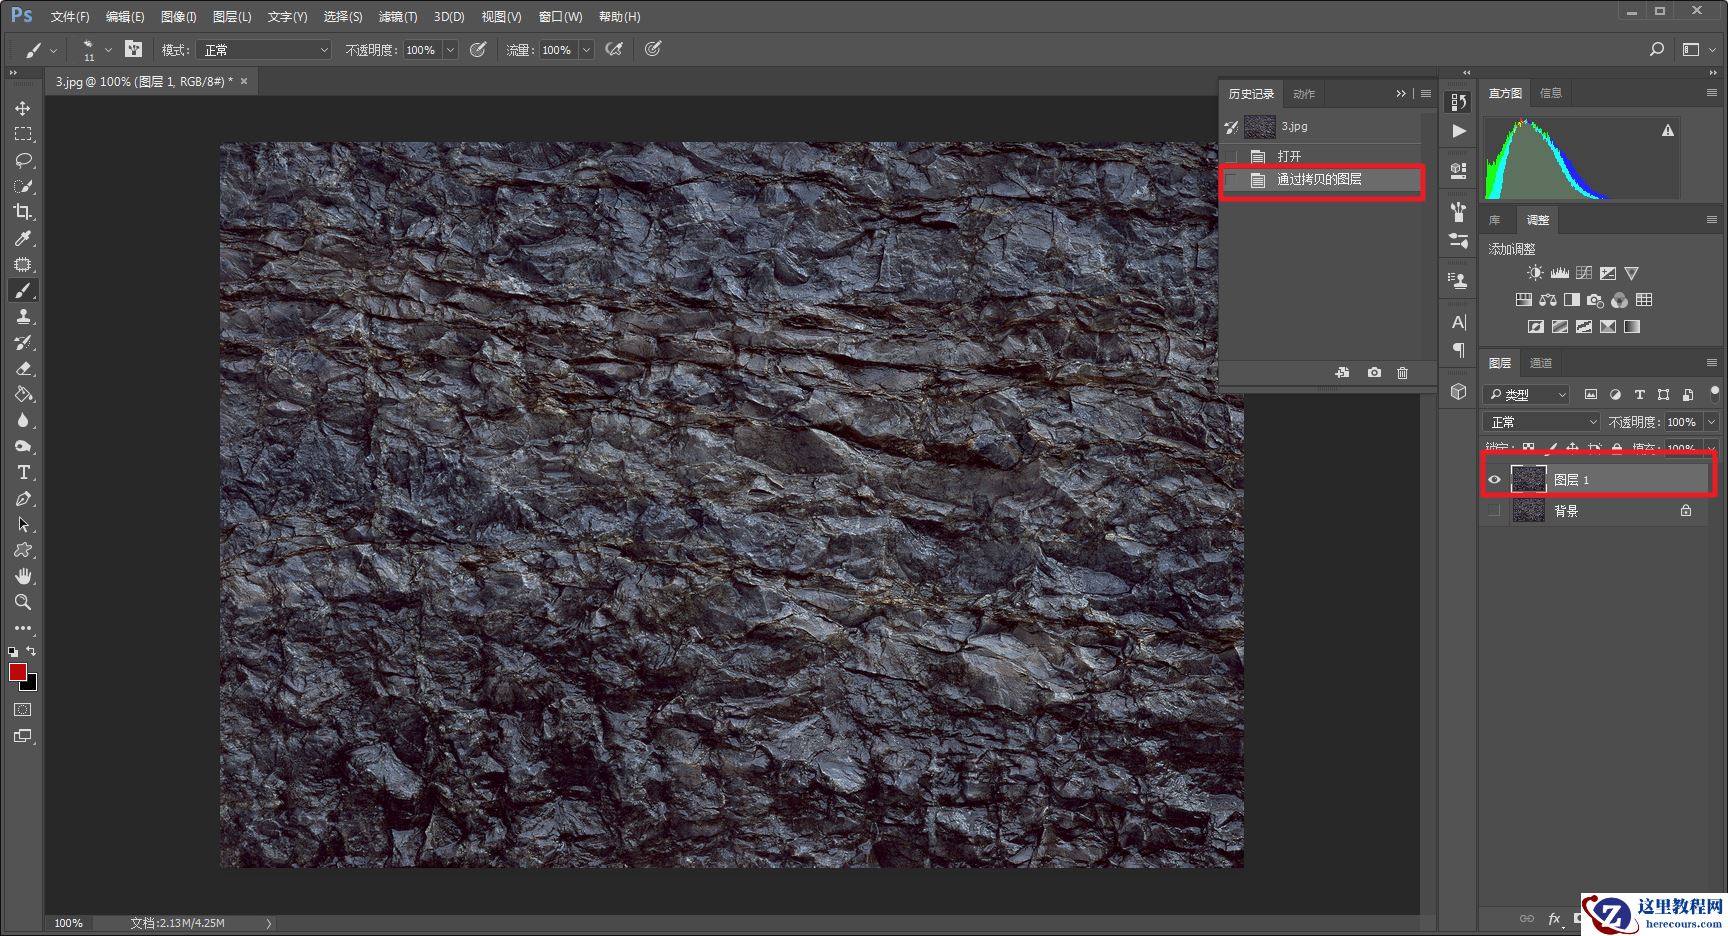Screen dimensions: 1728x936
Task: Open the layer blend mode 正常 dropdown
Action: click(x=1541, y=422)
